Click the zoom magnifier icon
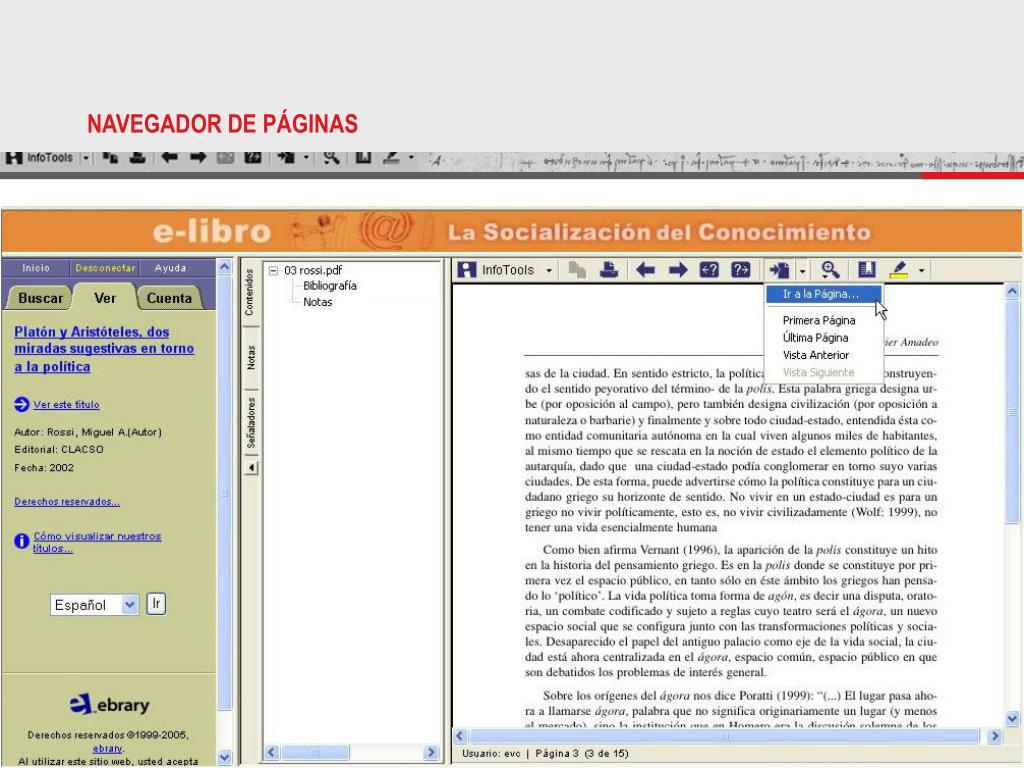The width and height of the screenshot is (1024, 768). 829,270
